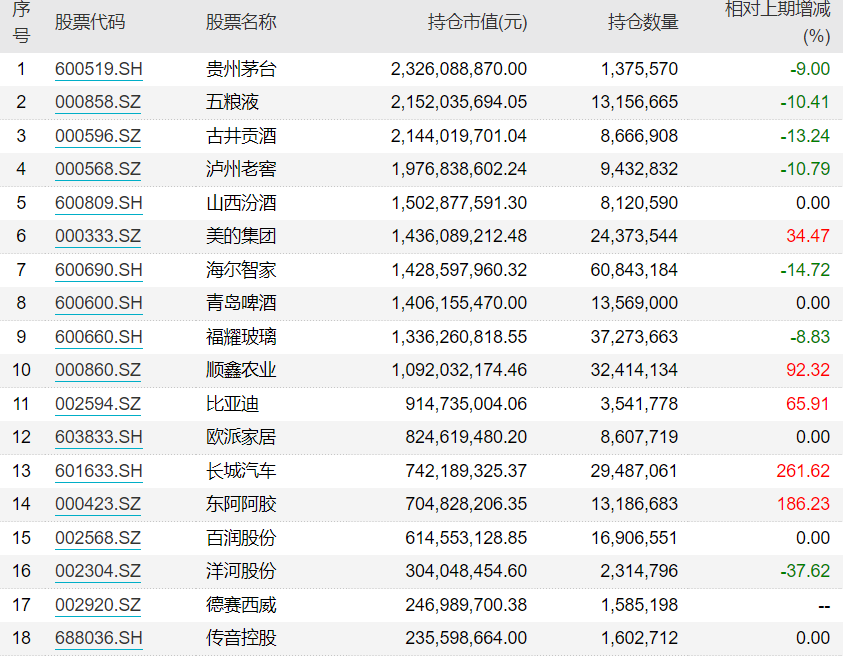Select stock name 美的集团
This screenshot has width=843, height=660.
click(241, 236)
